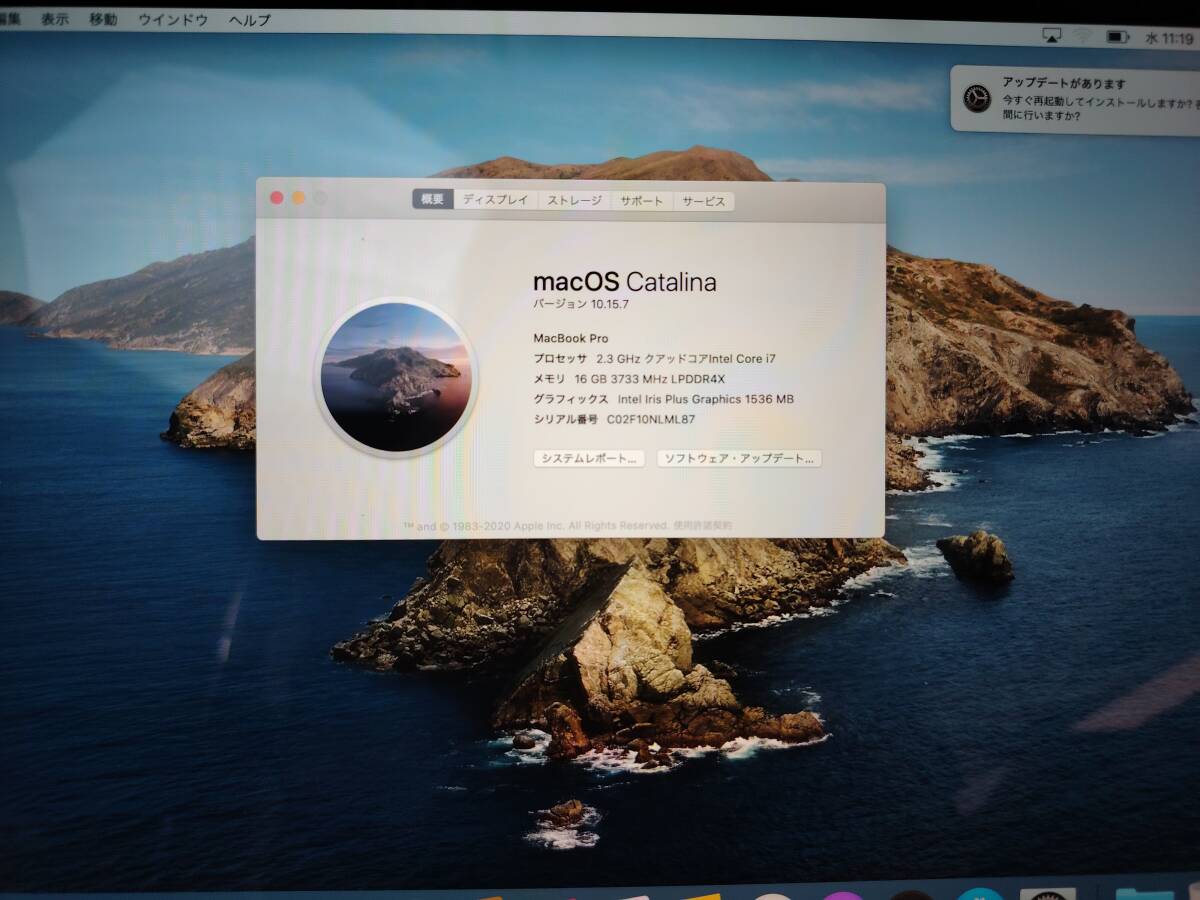Minimize the About This Mac window
Screen dimensions: 1200x900
tap(298, 198)
